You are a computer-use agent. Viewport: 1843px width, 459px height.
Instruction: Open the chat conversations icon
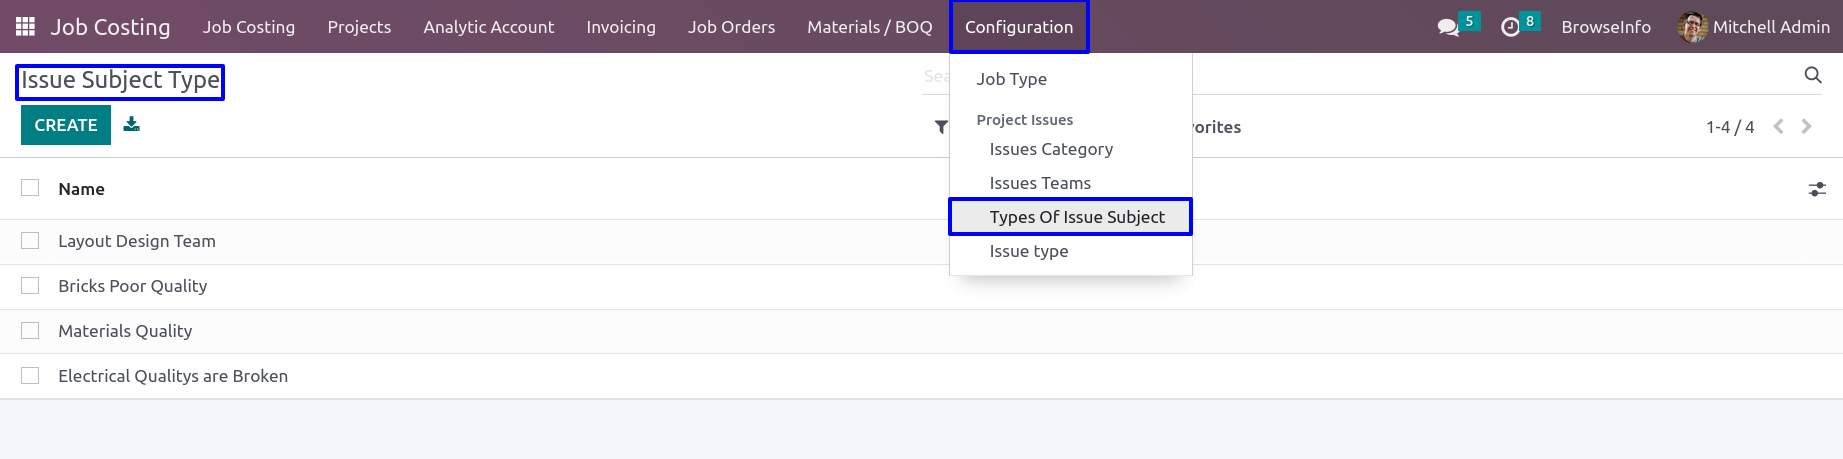[x=1448, y=27]
